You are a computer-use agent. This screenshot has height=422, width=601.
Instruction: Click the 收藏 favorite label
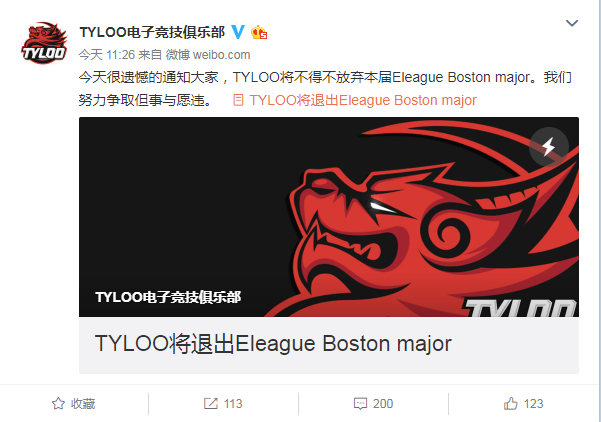[x=83, y=404]
